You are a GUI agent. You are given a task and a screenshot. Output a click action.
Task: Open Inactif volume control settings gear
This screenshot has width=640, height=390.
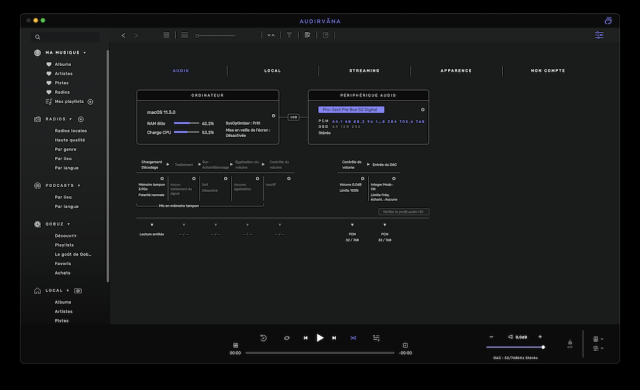click(289, 178)
